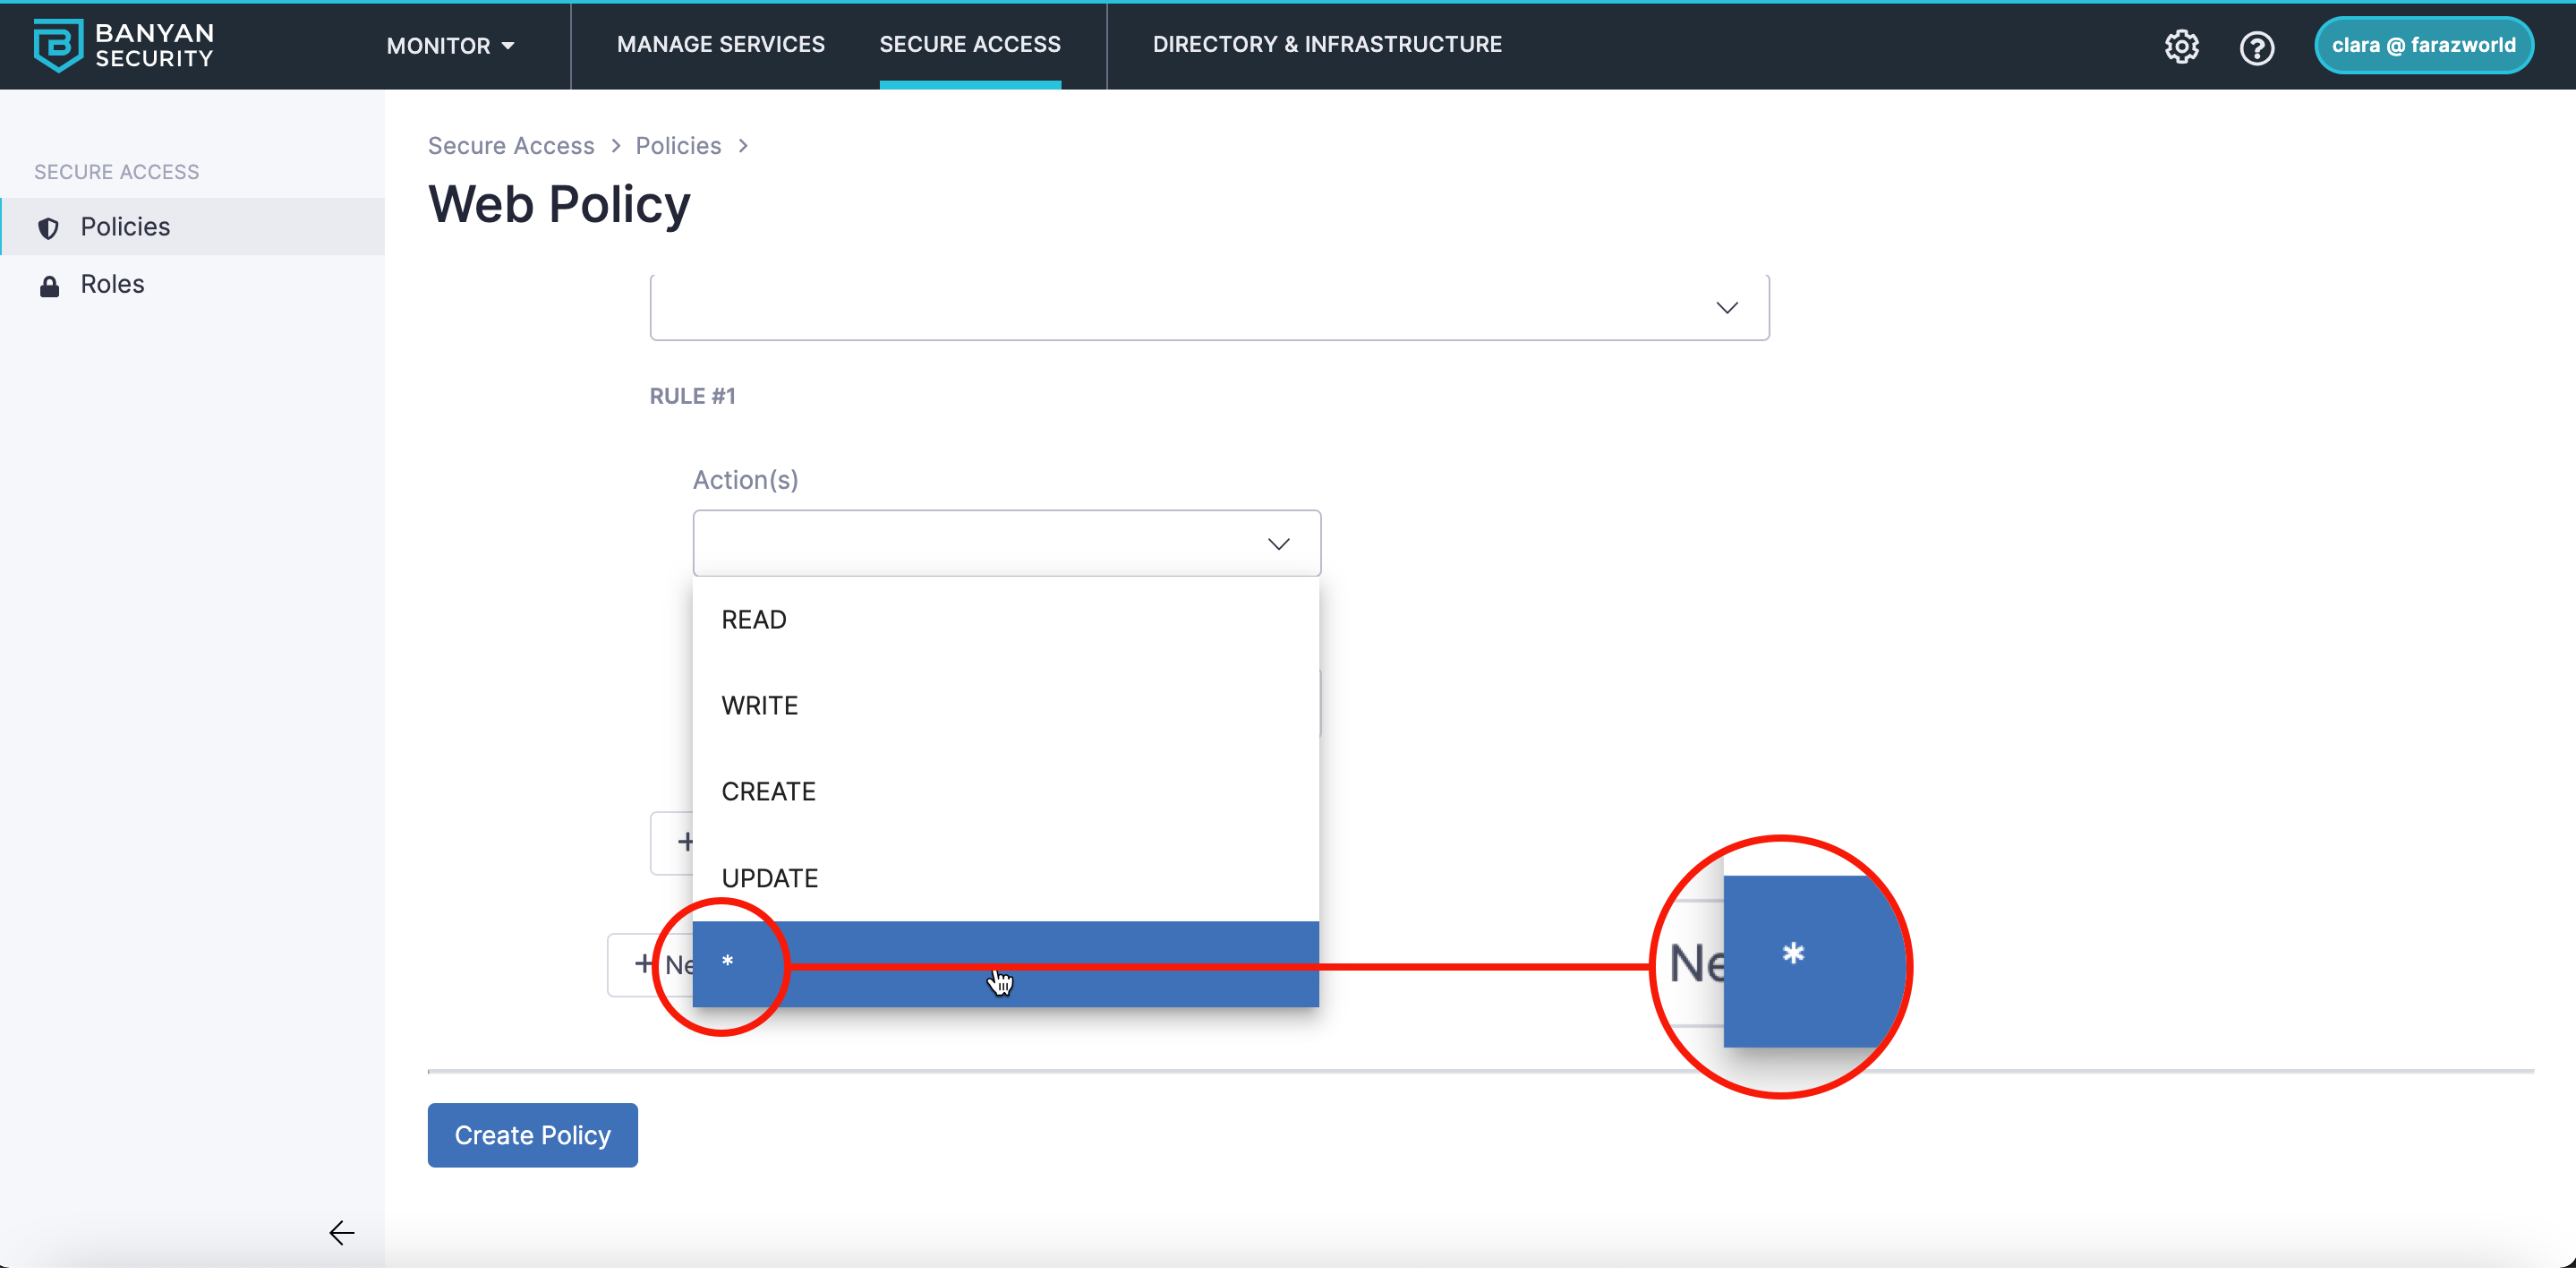The height and width of the screenshot is (1275, 2576).
Task: Select READ from actions list
Action: click(x=754, y=619)
